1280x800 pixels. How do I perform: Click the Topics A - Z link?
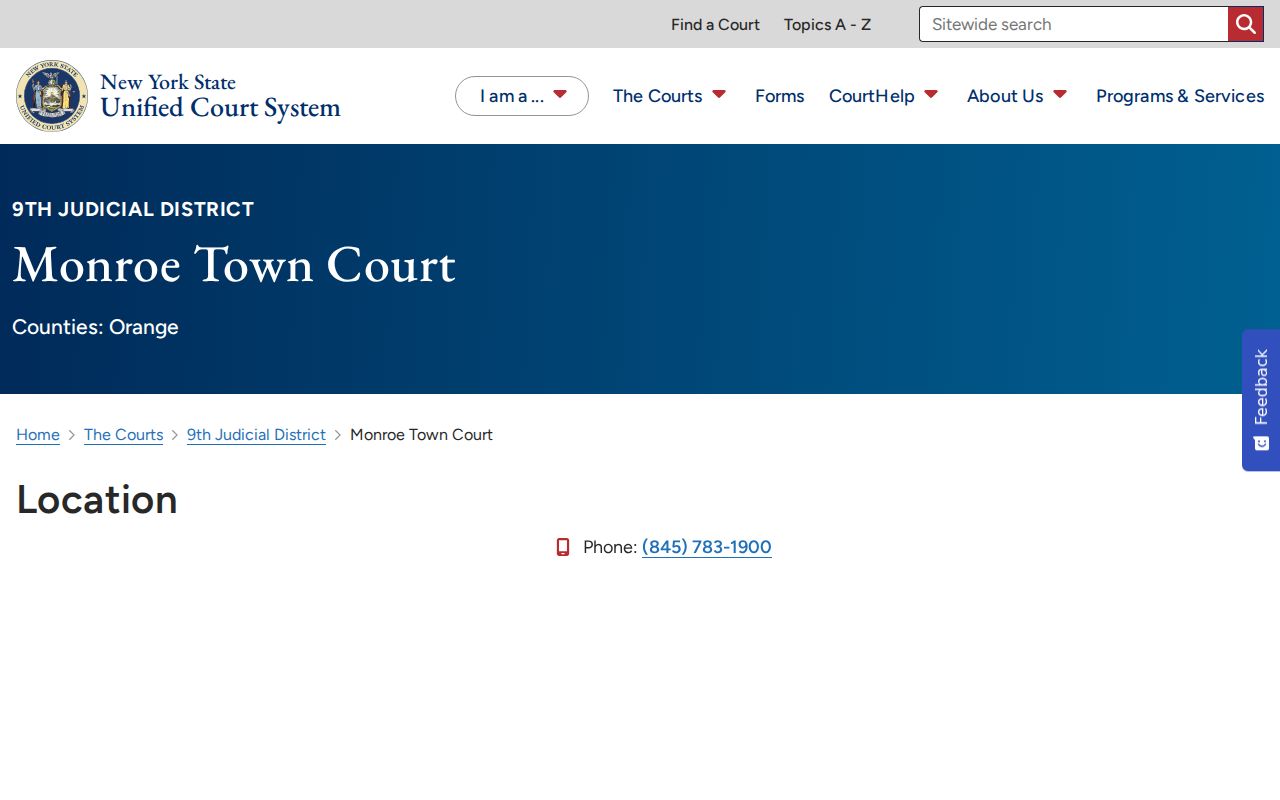pyautogui.click(x=828, y=24)
